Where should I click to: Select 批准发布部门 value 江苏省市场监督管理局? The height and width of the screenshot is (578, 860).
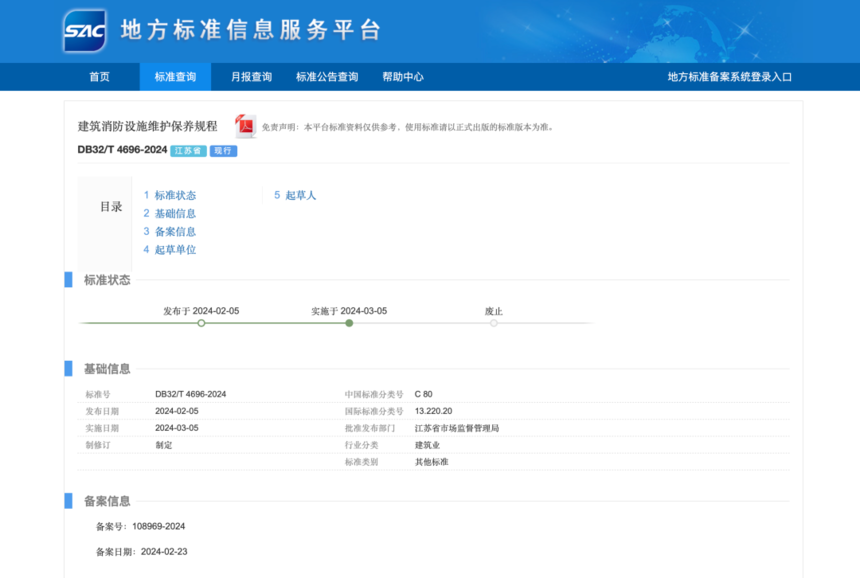click(457, 428)
